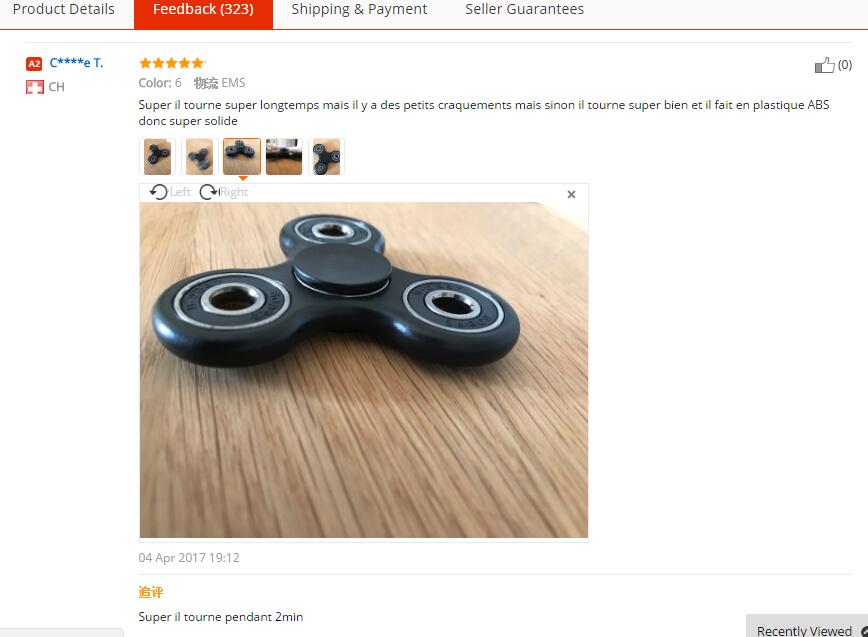Open the Product Details tab

tap(64, 9)
